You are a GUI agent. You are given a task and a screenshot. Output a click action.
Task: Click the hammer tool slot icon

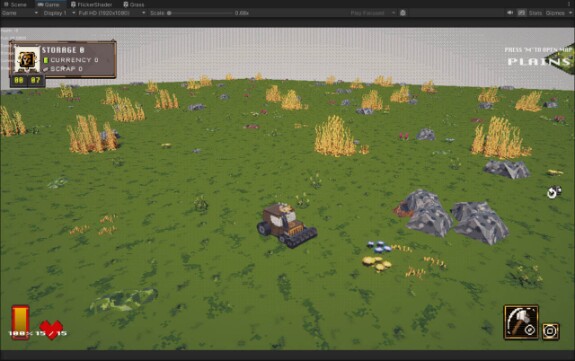pos(521,322)
